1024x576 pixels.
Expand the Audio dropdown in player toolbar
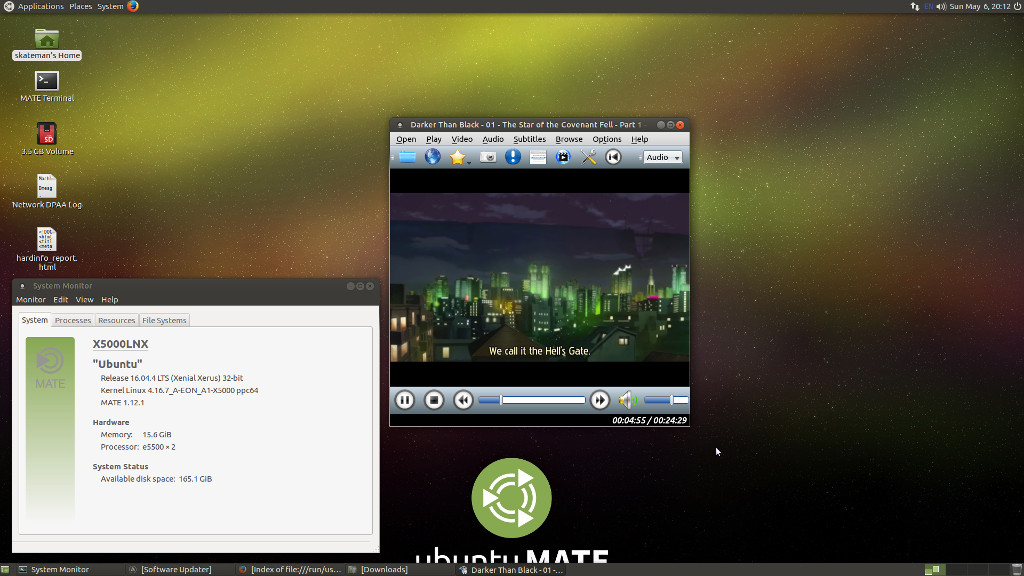point(662,157)
